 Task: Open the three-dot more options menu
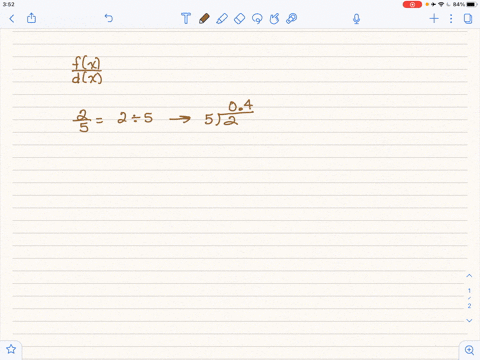pyautogui.click(x=451, y=18)
